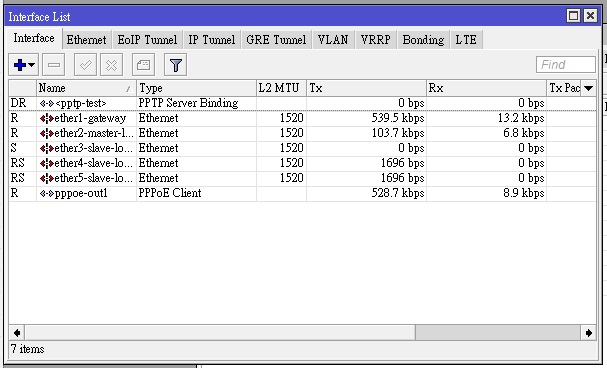The width and height of the screenshot is (607, 368).
Task: Switch to the Bonding tab
Action: (x=423, y=40)
